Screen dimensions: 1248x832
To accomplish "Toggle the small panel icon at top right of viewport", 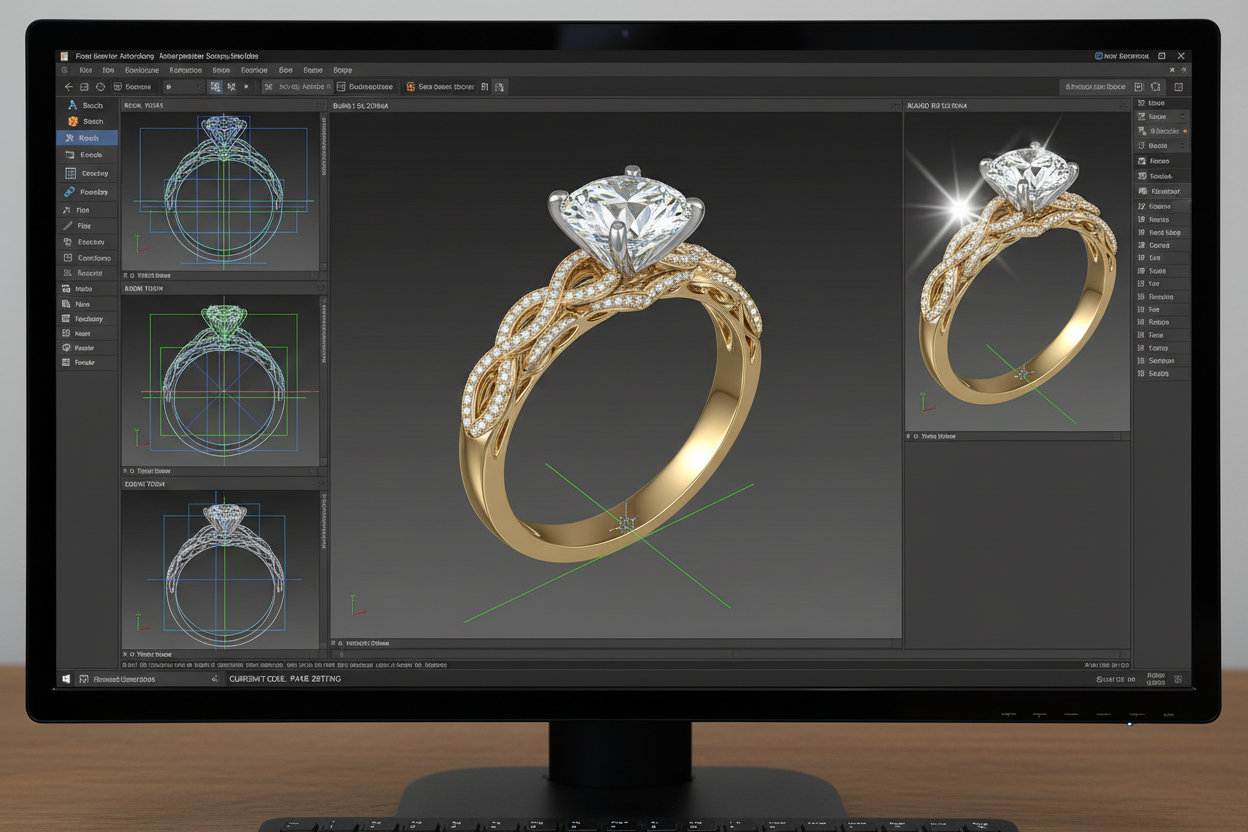I will tap(1172, 70).
